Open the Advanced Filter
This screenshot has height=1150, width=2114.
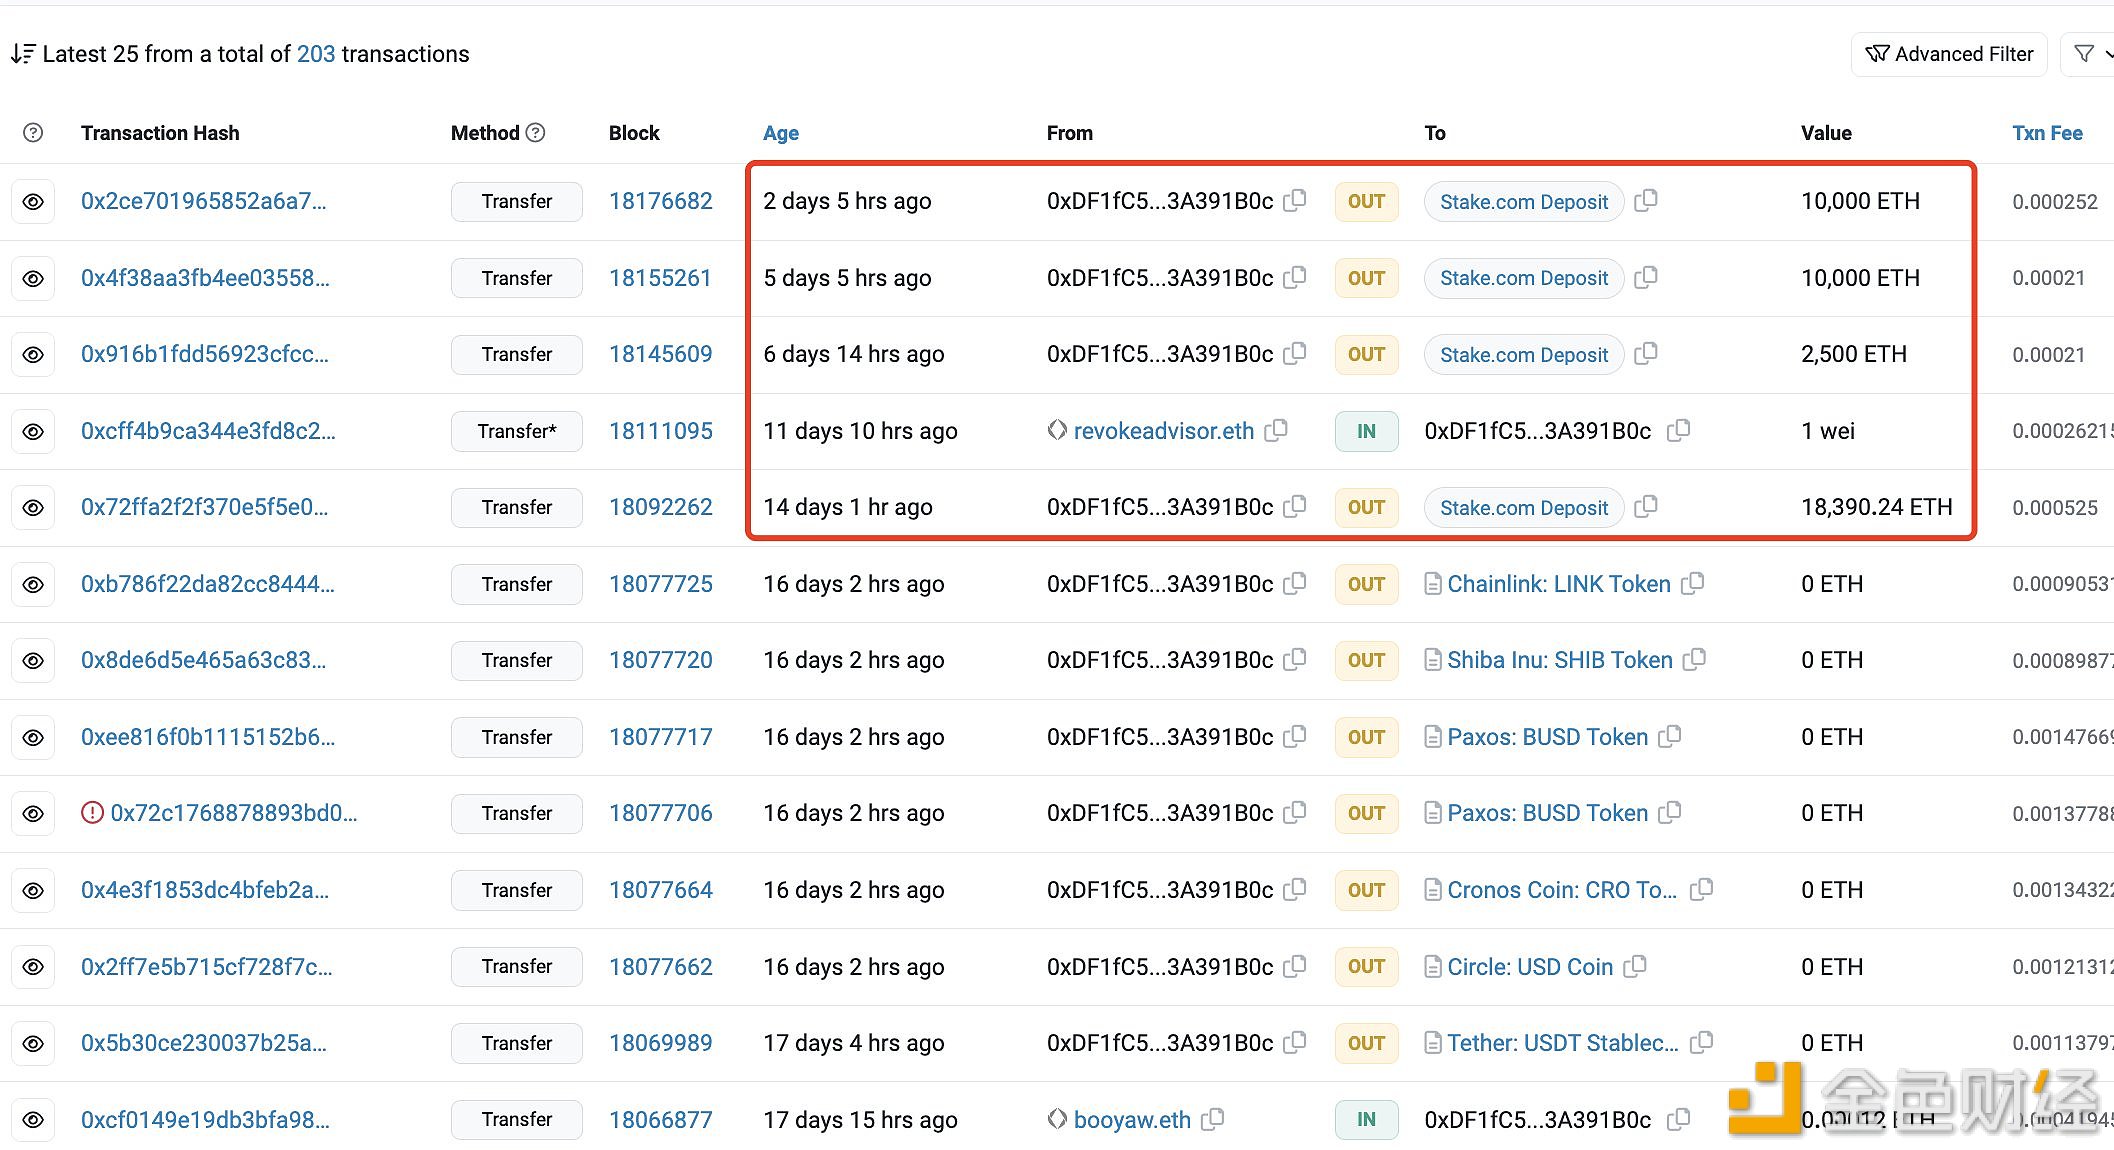[x=1949, y=54]
